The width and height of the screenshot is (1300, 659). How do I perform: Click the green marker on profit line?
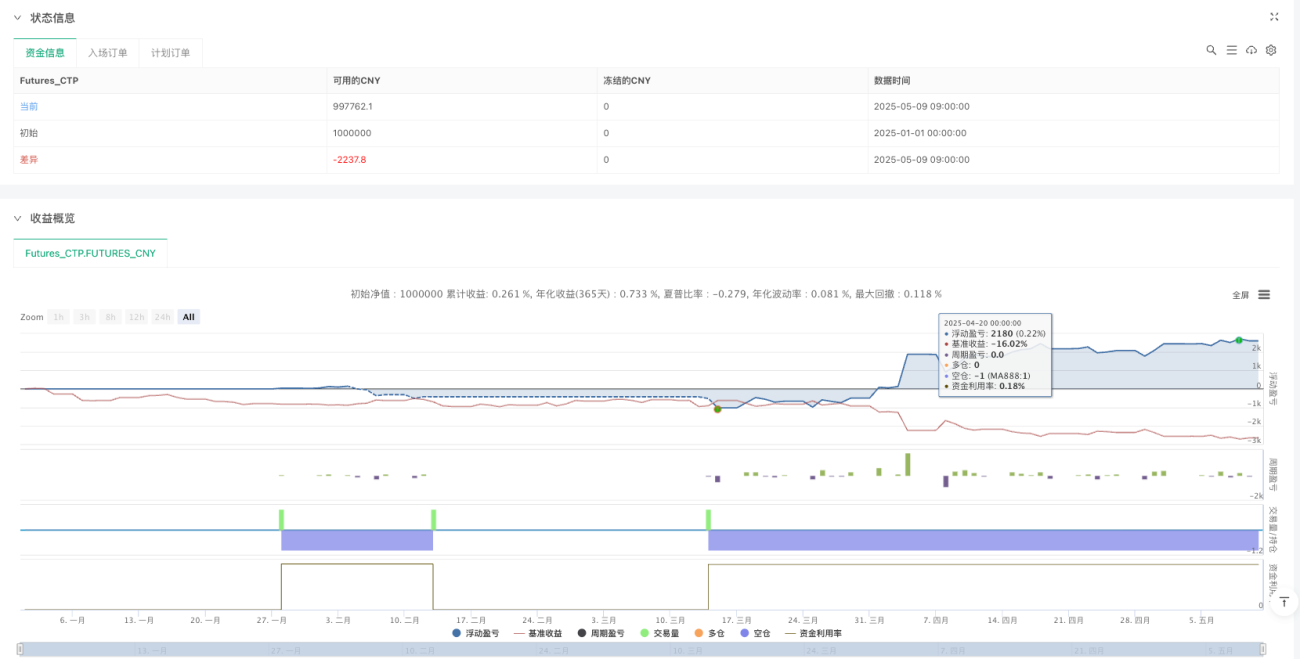(1239, 341)
